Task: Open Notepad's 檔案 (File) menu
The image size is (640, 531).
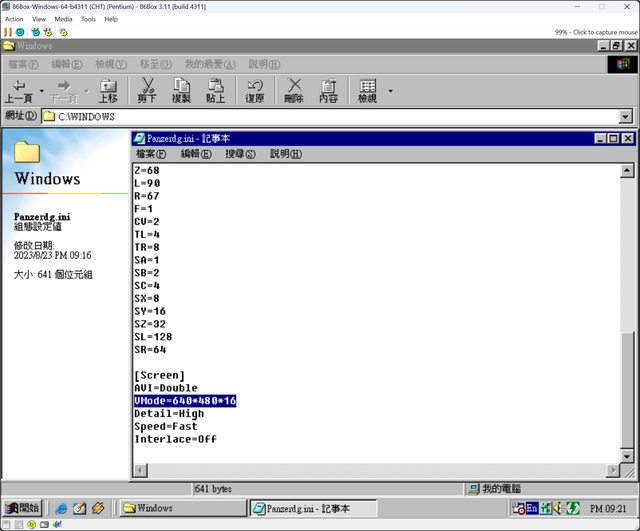Action: coord(151,154)
